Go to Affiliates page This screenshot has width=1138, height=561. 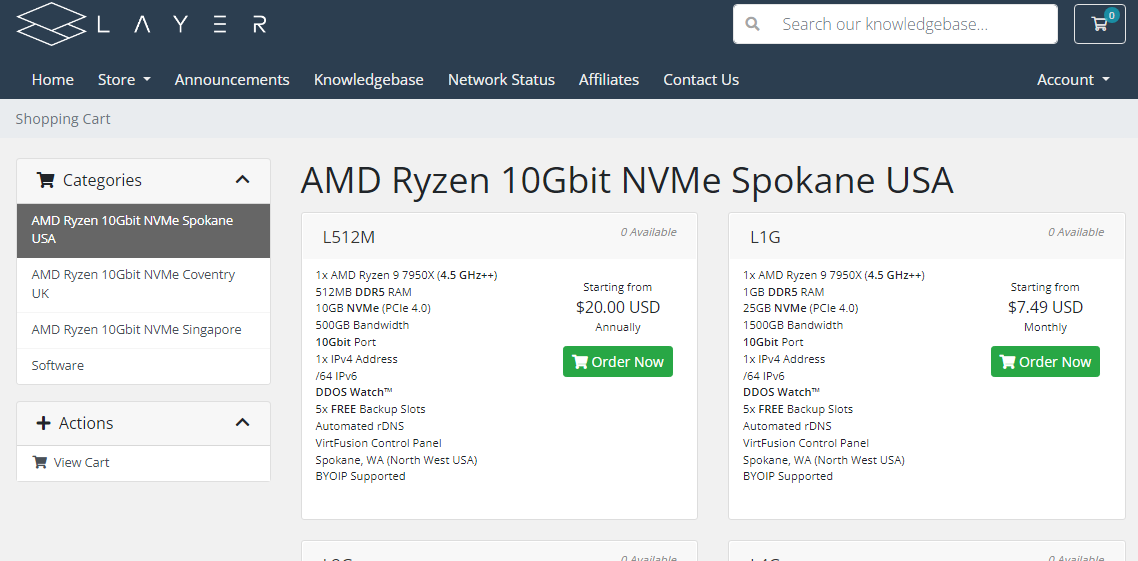click(x=609, y=80)
